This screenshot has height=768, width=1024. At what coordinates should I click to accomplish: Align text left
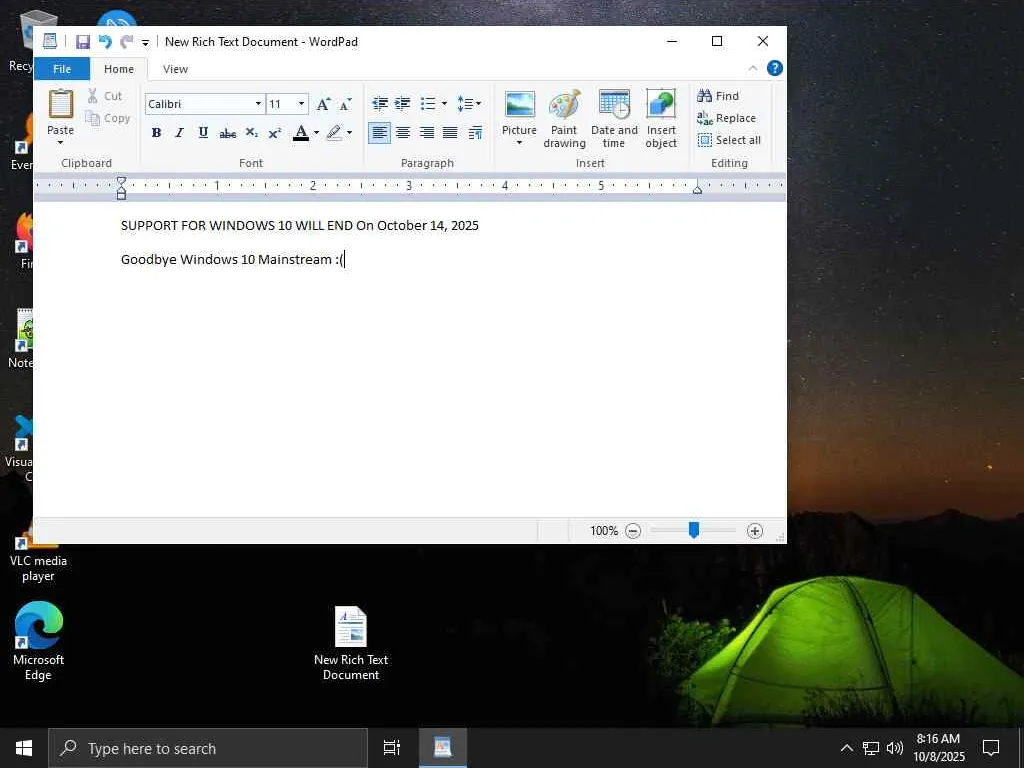coord(379,133)
